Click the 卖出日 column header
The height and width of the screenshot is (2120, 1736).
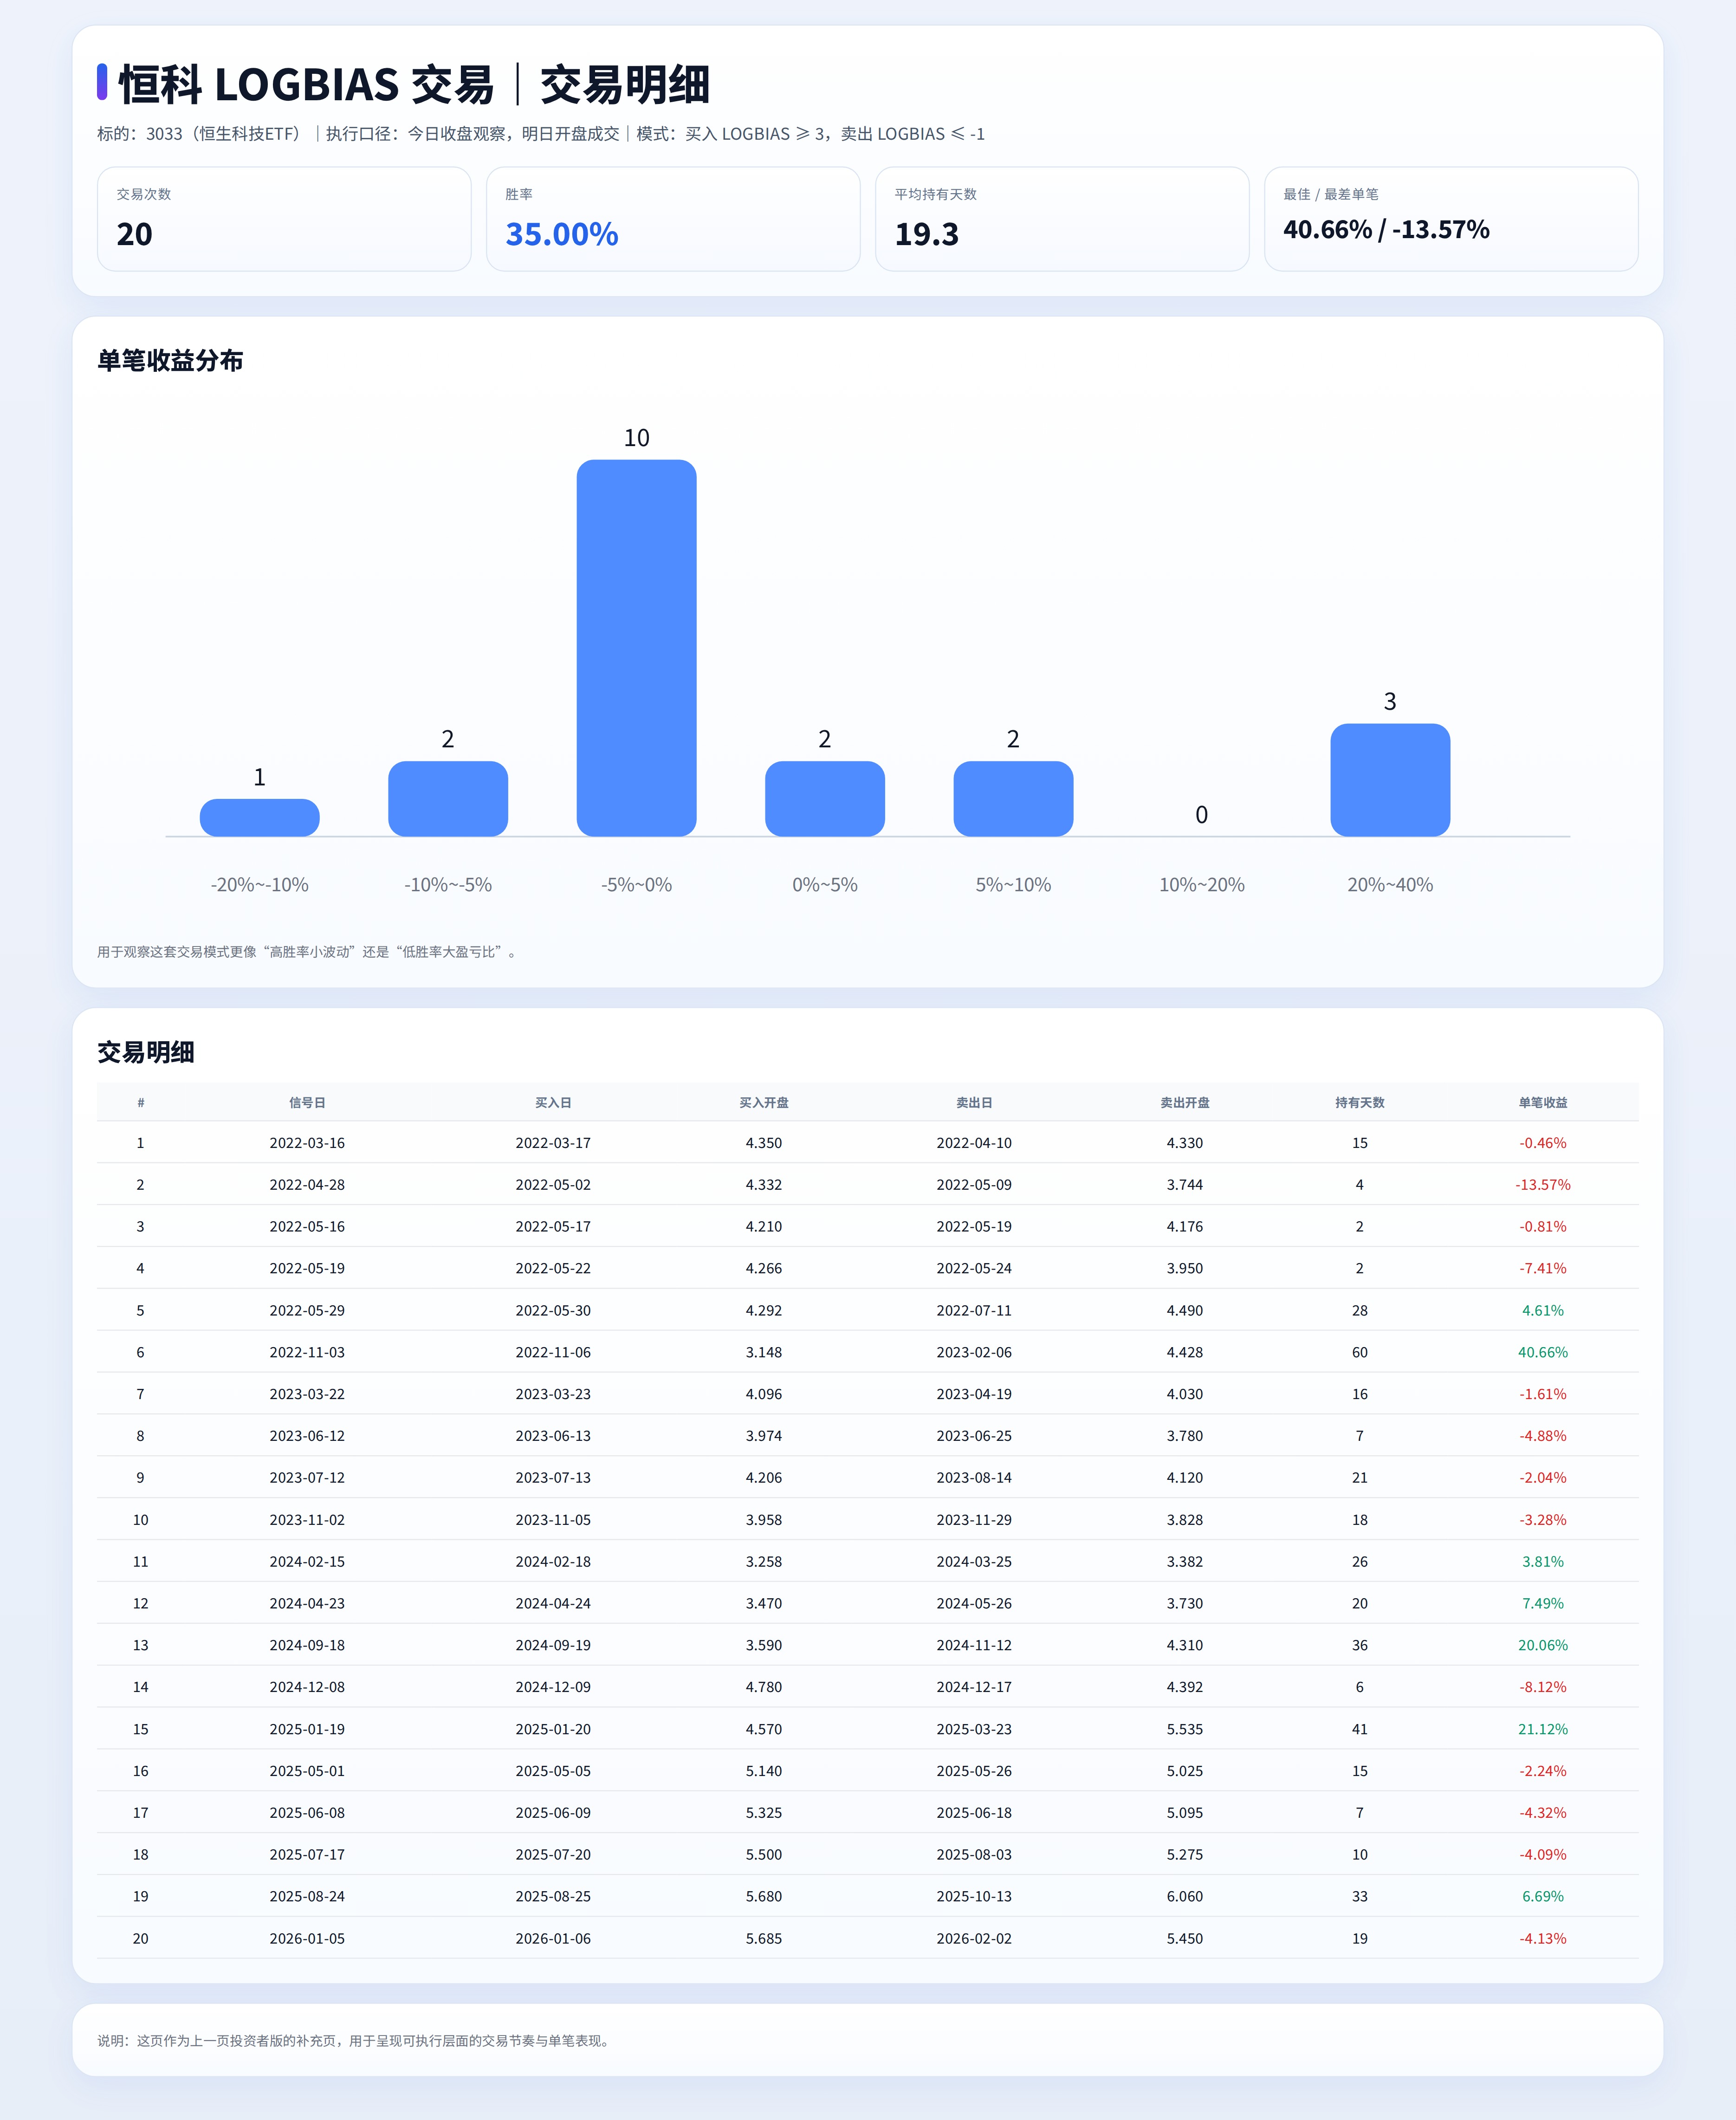(973, 1102)
